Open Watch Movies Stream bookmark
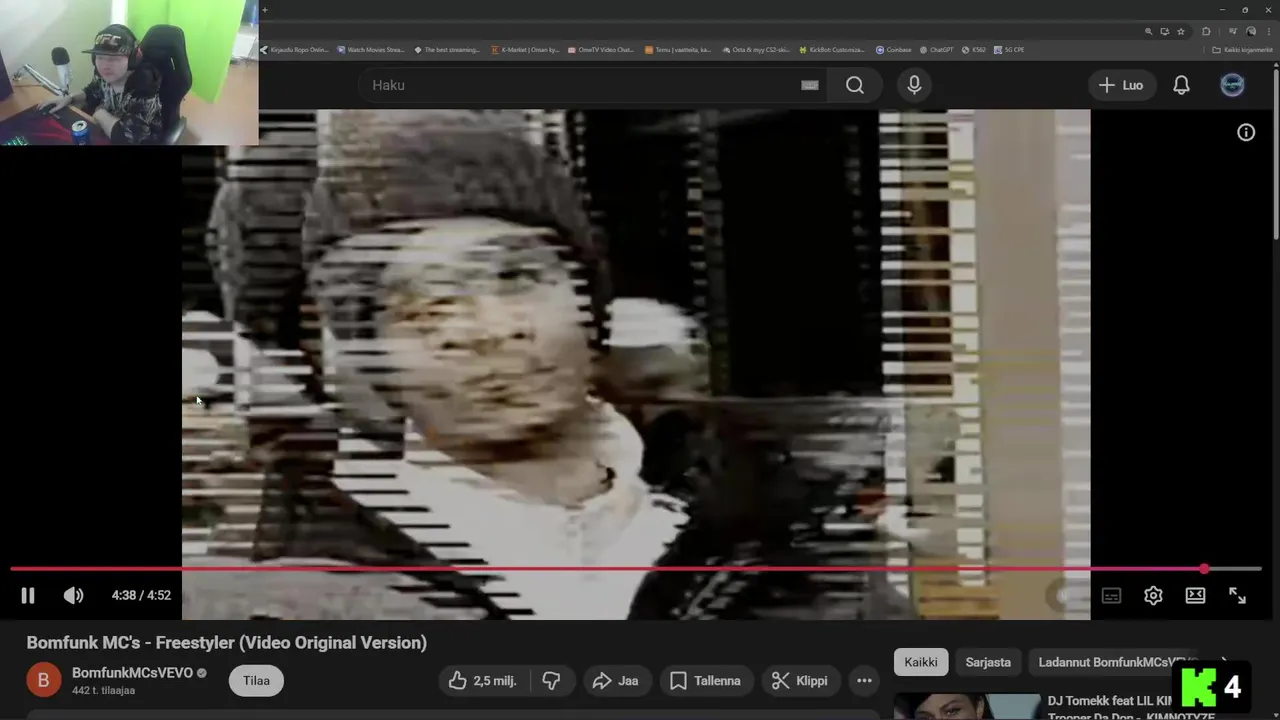The width and height of the screenshot is (1280, 720). [x=370, y=49]
